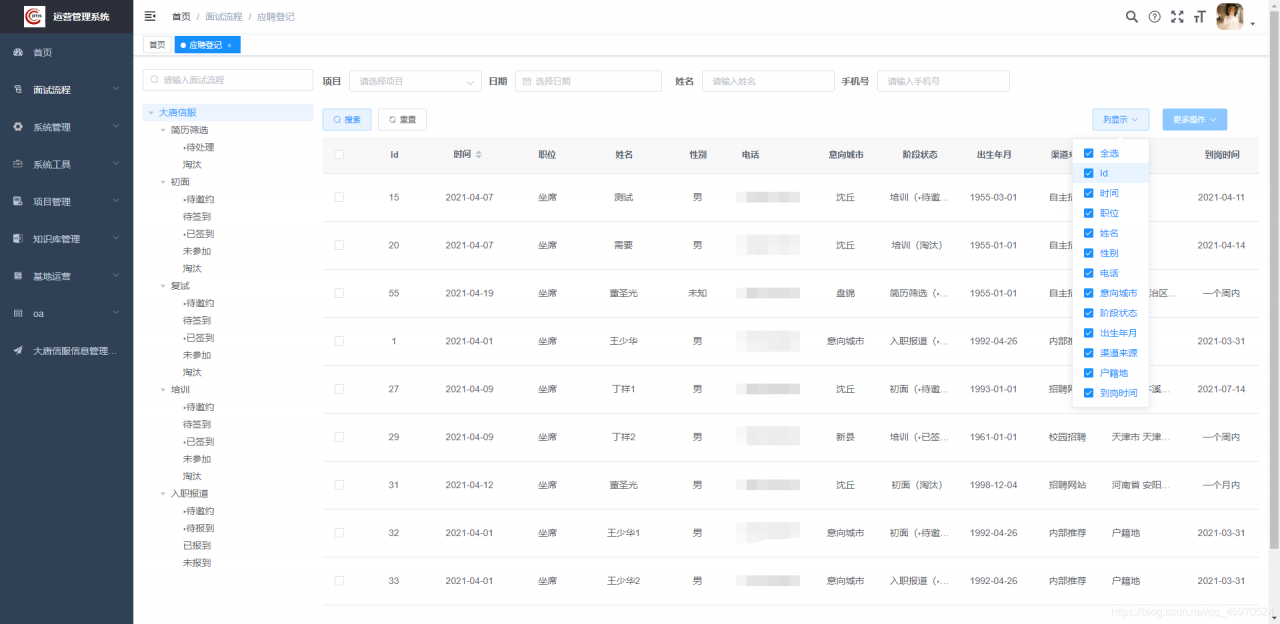
Task: Click the 搜索 button
Action: point(347,119)
